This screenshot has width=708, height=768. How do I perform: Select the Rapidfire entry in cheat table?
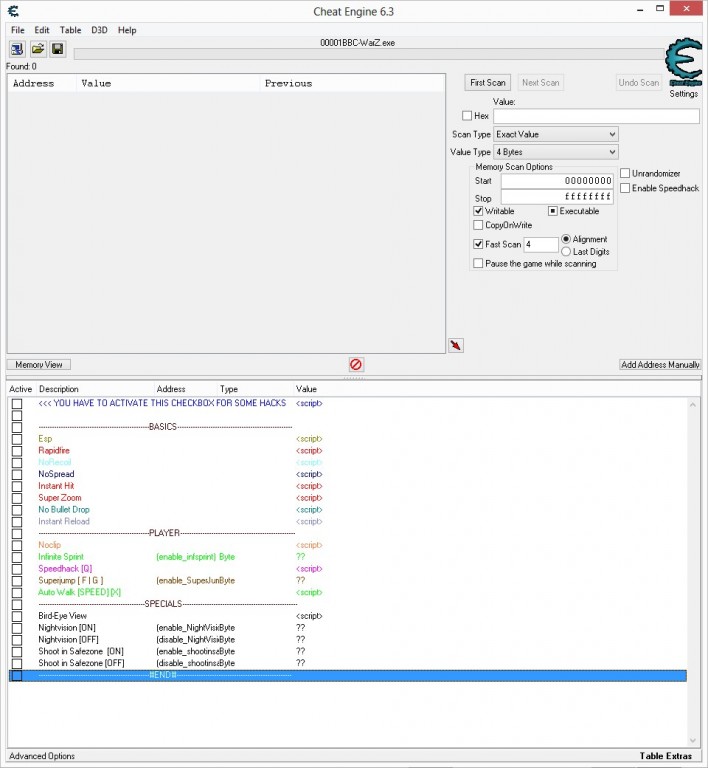pyautogui.click(x=56, y=451)
